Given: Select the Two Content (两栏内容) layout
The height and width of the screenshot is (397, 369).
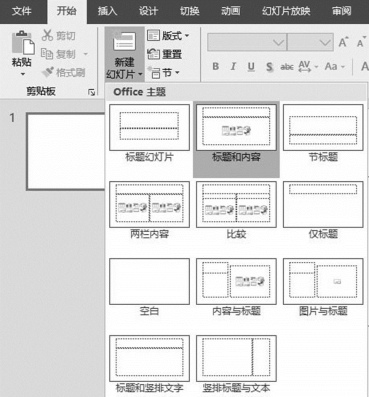Looking at the screenshot, I should click(x=149, y=210).
